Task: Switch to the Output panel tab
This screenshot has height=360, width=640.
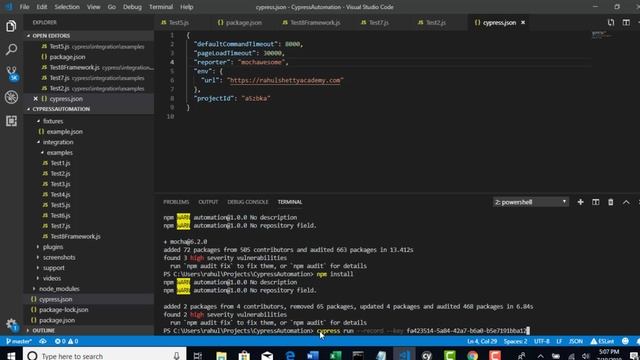Action: (208, 202)
